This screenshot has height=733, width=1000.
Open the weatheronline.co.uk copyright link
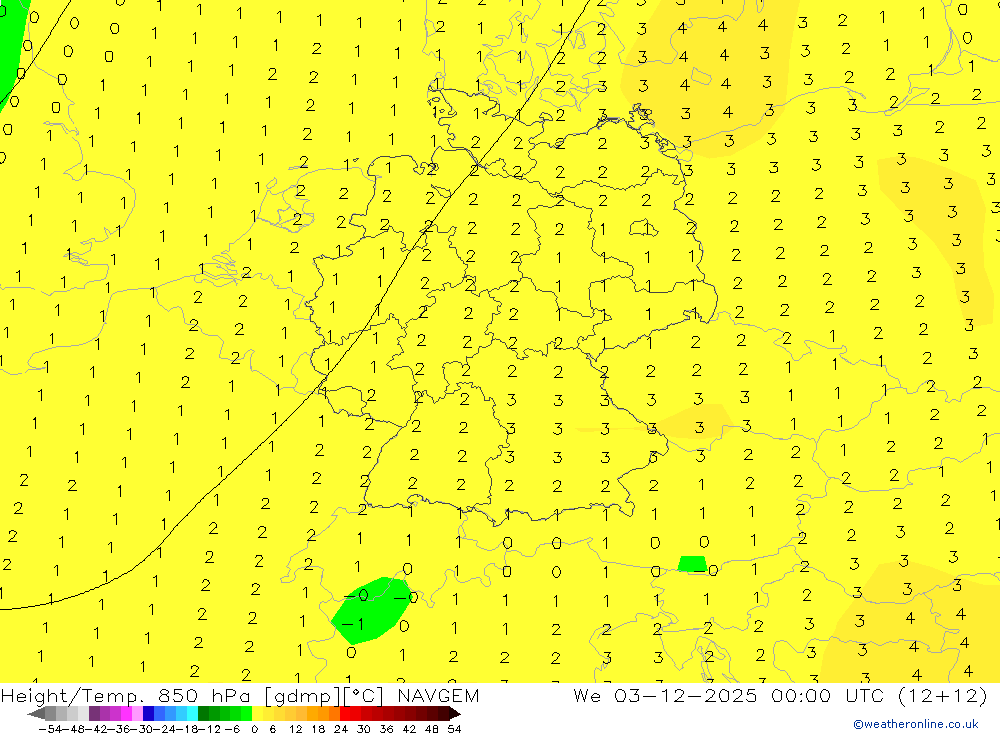(916, 724)
